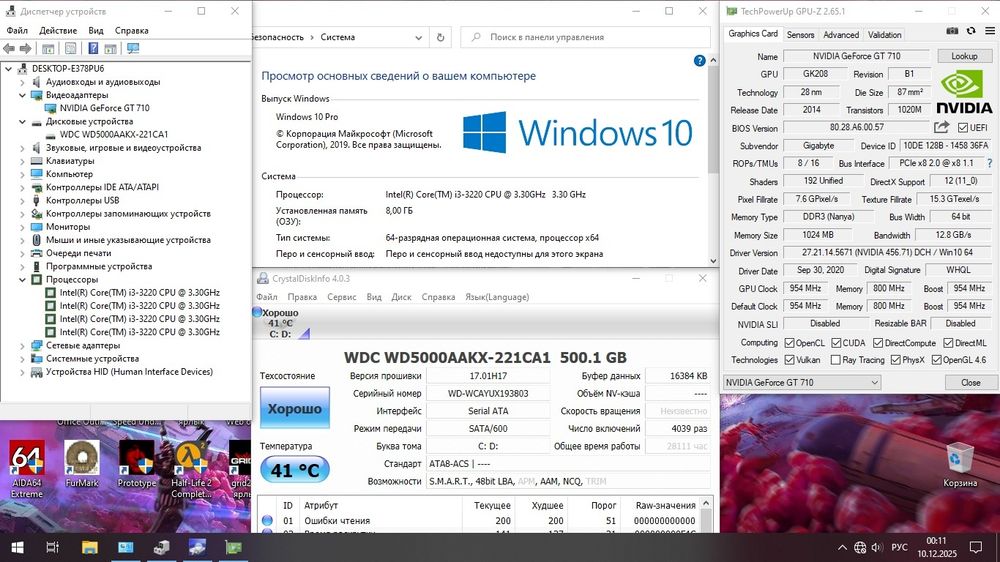
Task: Open the FurMark desktop shortcut
Action: coord(82,464)
